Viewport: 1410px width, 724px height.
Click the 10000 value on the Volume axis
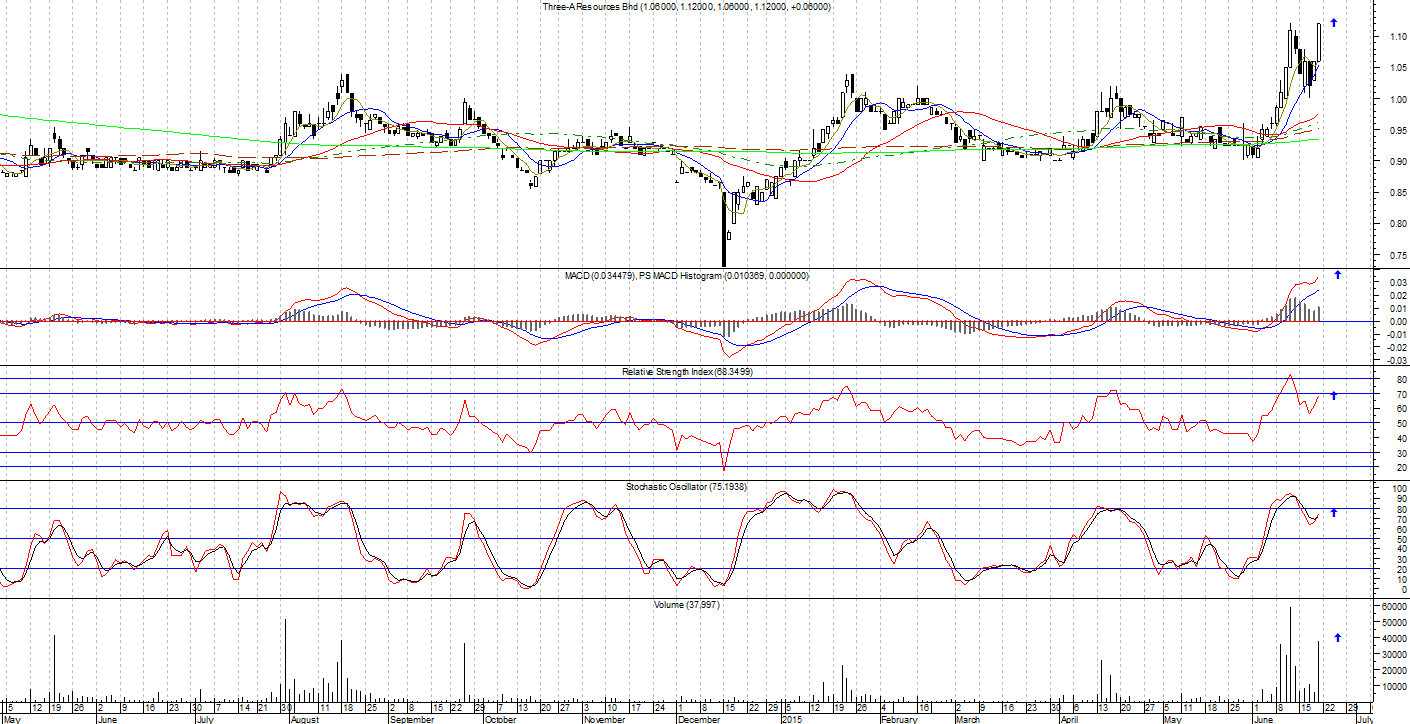point(1394,687)
